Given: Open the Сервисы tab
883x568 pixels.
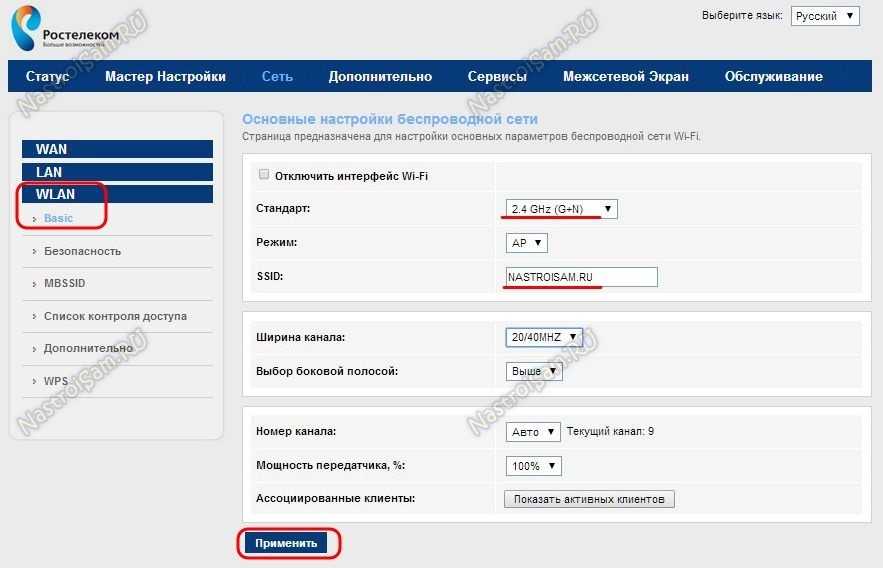Looking at the screenshot, I should (497, 77).
